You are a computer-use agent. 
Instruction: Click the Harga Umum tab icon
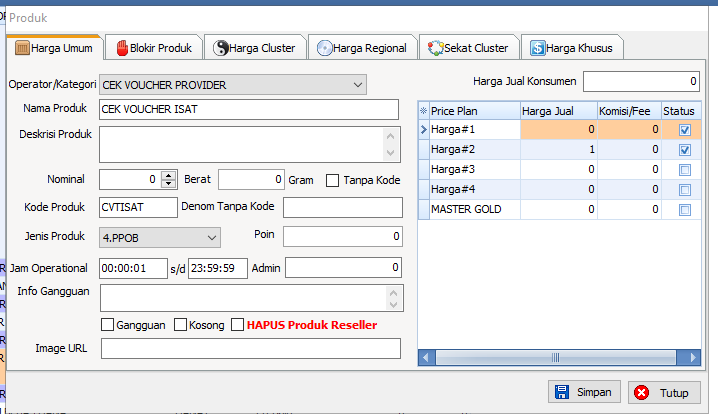[x=22, y=48]
